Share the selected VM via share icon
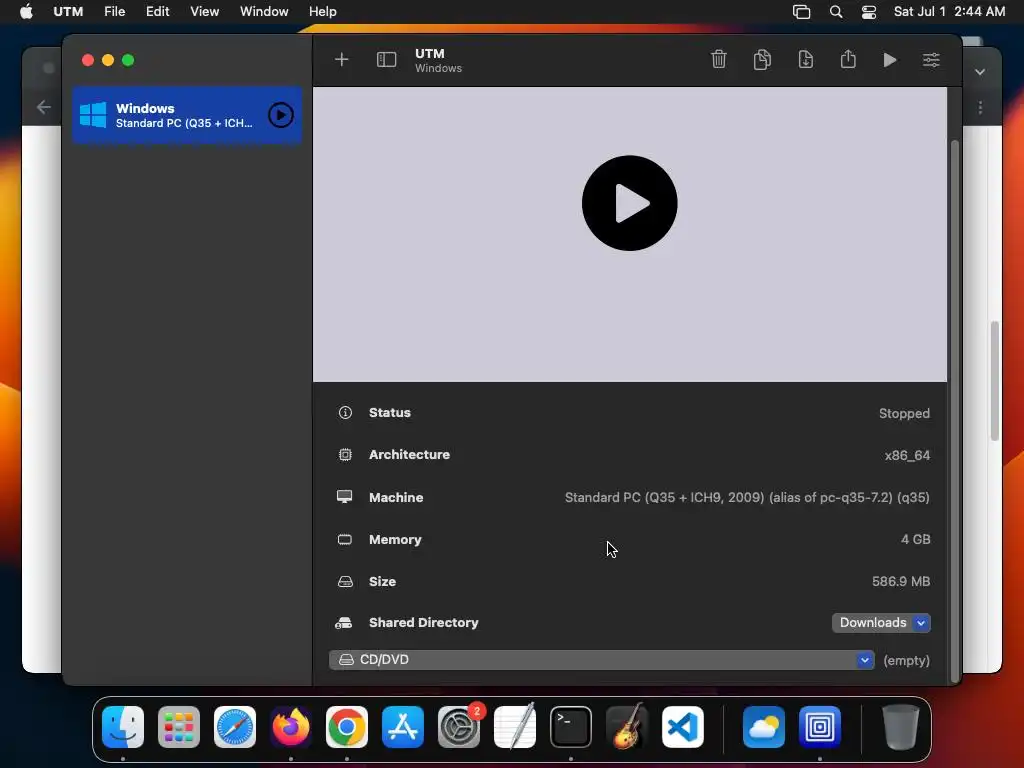Screen dimensions: 1024x768 pos(848,59)
